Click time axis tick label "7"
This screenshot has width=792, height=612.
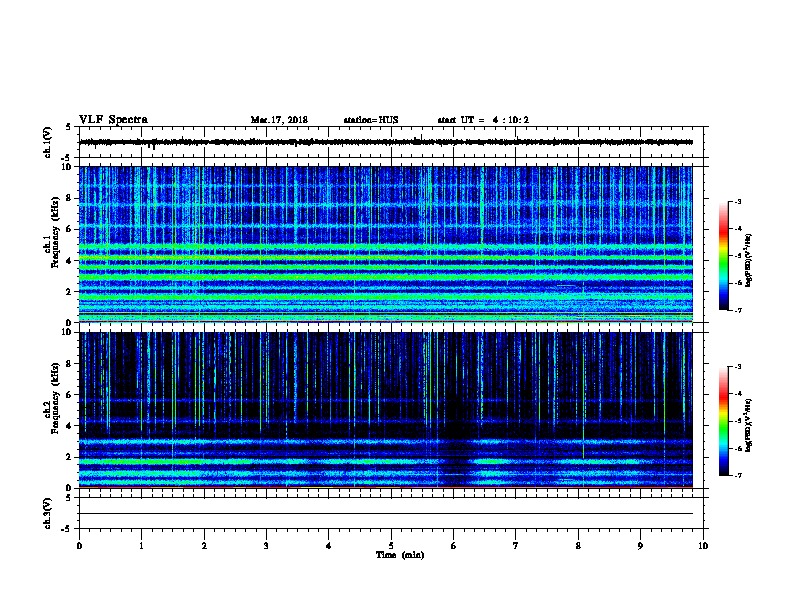tap(516, 545)
